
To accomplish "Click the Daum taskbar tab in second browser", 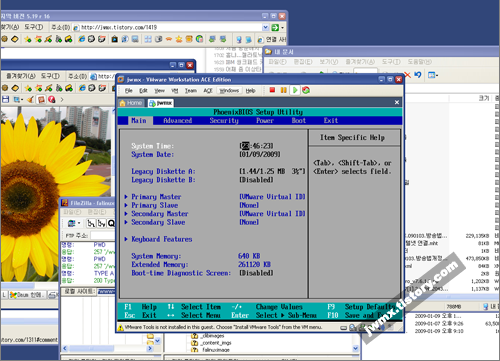I will pos(27,295).
